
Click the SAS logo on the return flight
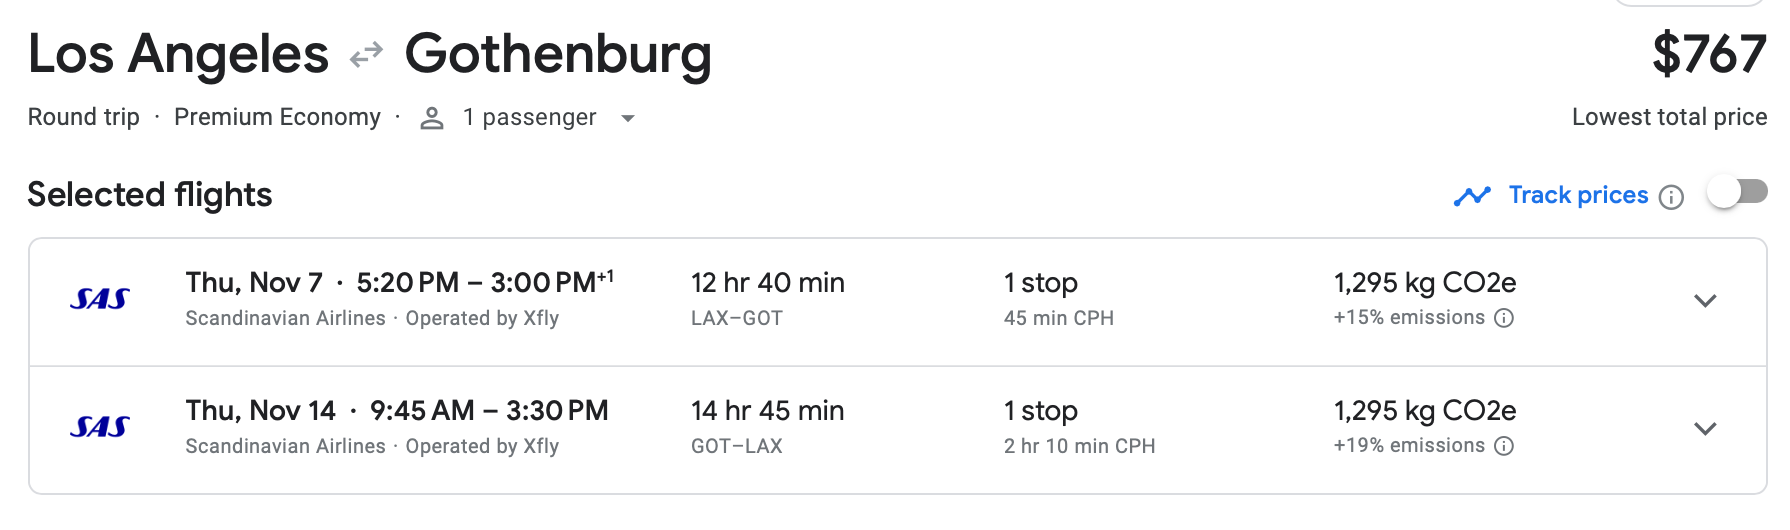pos(100,427)
